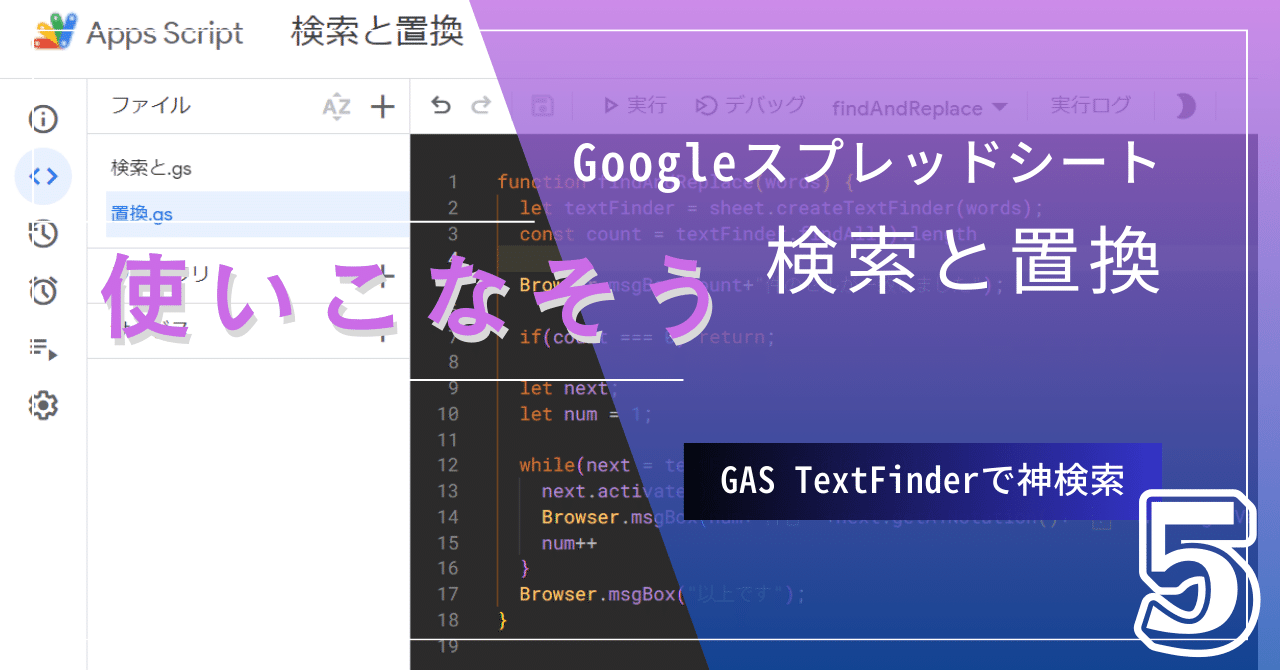Open Project Settings gear icon
1280x670 pixels.
[43, 406]
